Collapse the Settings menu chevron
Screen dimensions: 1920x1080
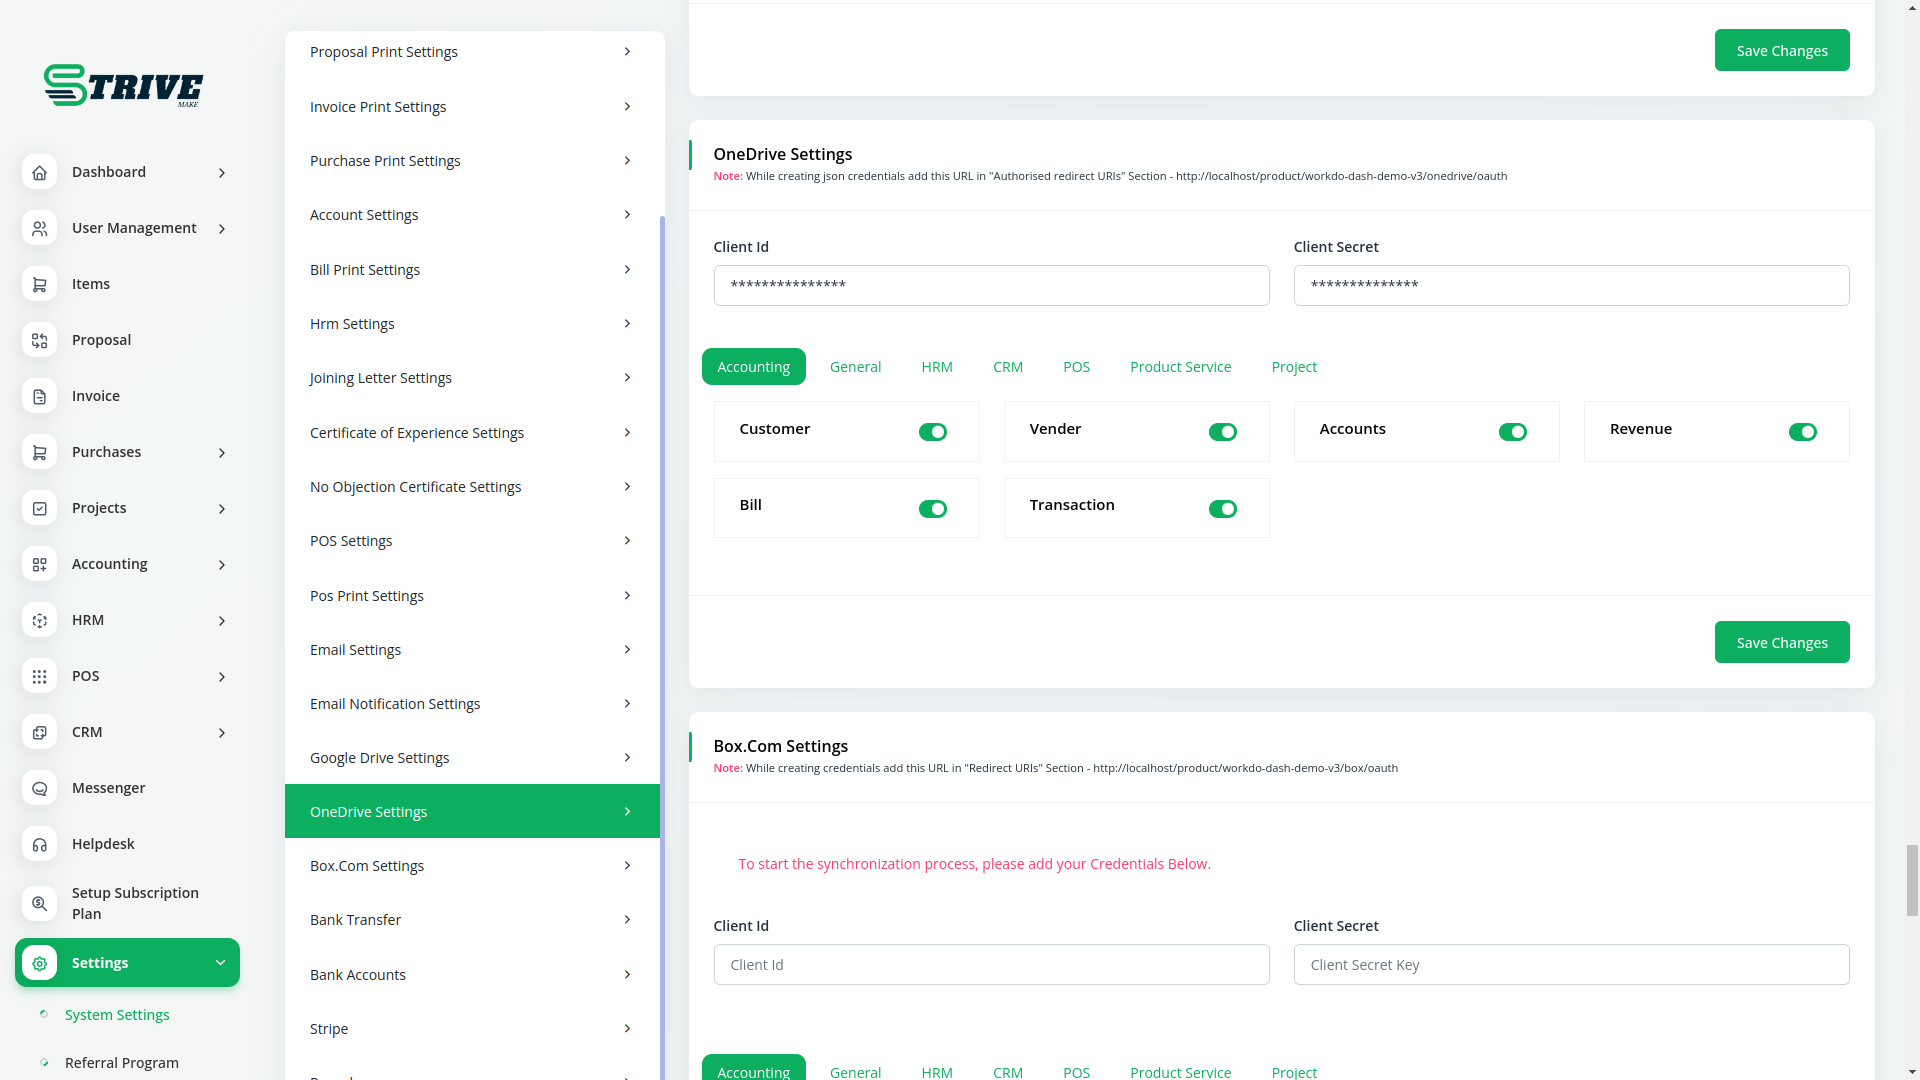(x=220, y=963)
